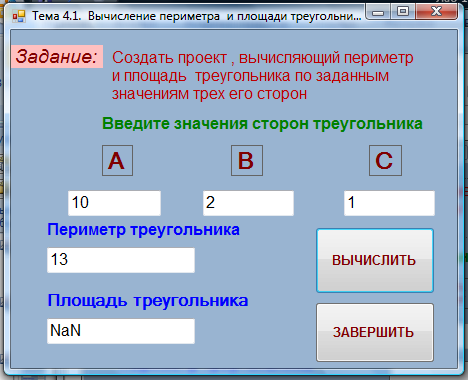Click the red task description Создать проект text
The image size is (468, 380).
coord(263,76)
